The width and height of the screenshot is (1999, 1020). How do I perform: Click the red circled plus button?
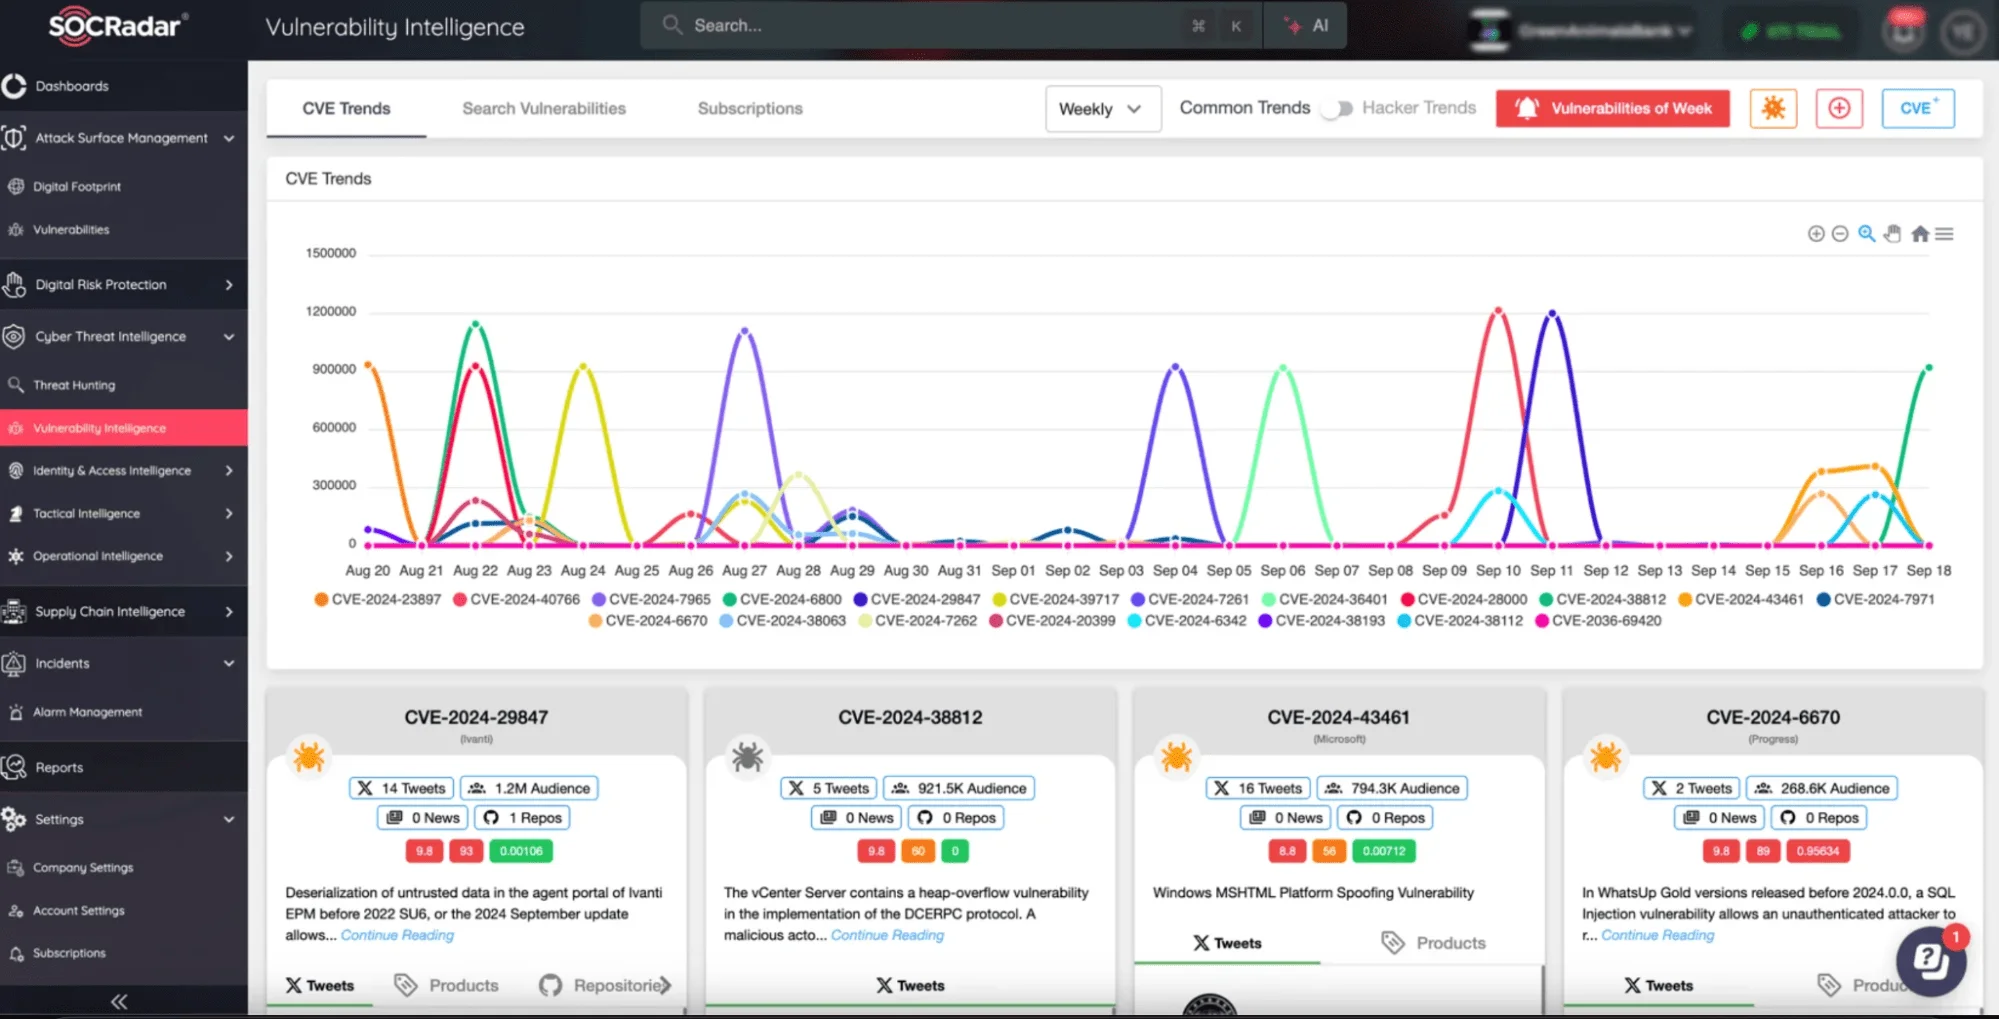click(x=1839, y=108)
